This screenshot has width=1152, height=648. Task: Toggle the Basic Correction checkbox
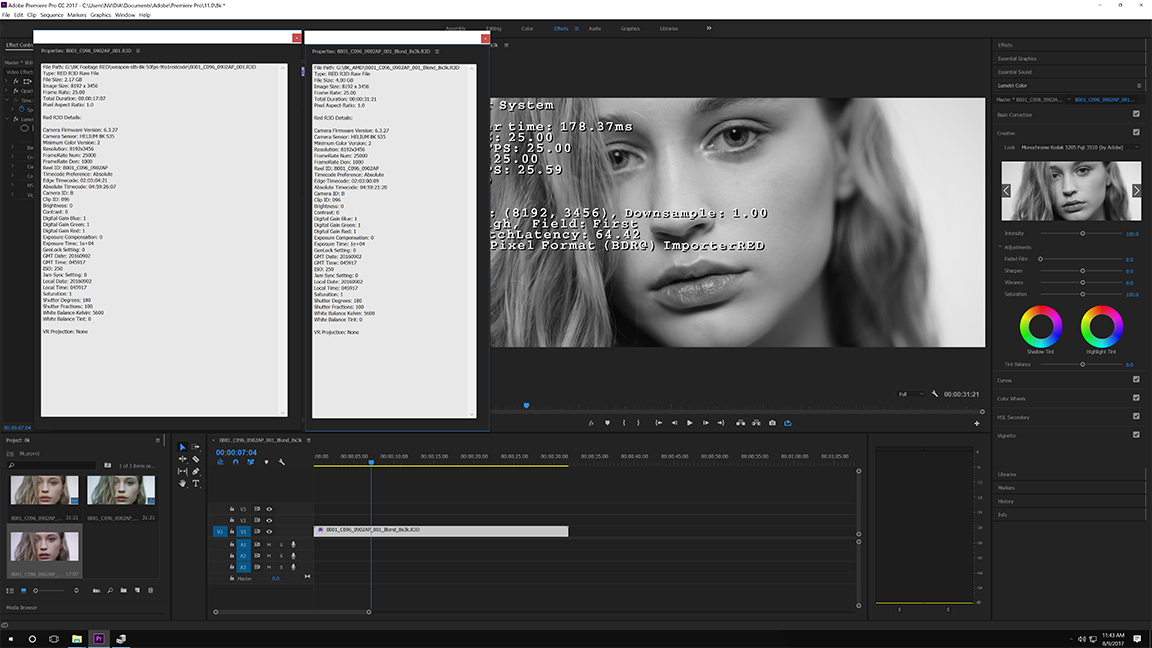coord(1136,115)
